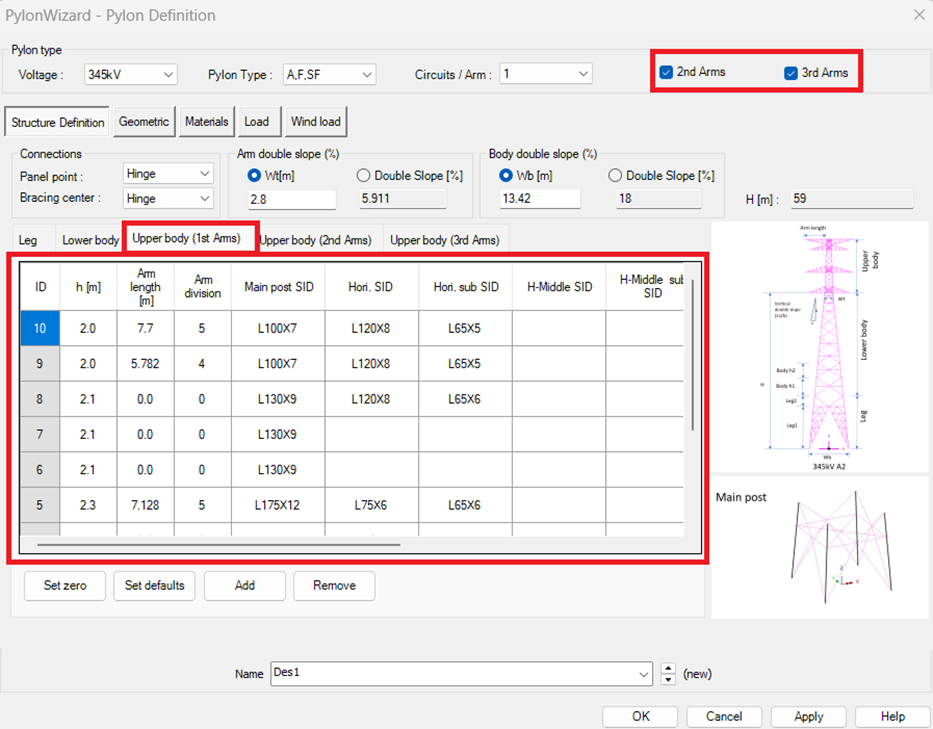The width and height of the screenshot is (933, 729).
Task: Open the Upper body (2nd Arms) tab
Action: click(x=316, y=240)
